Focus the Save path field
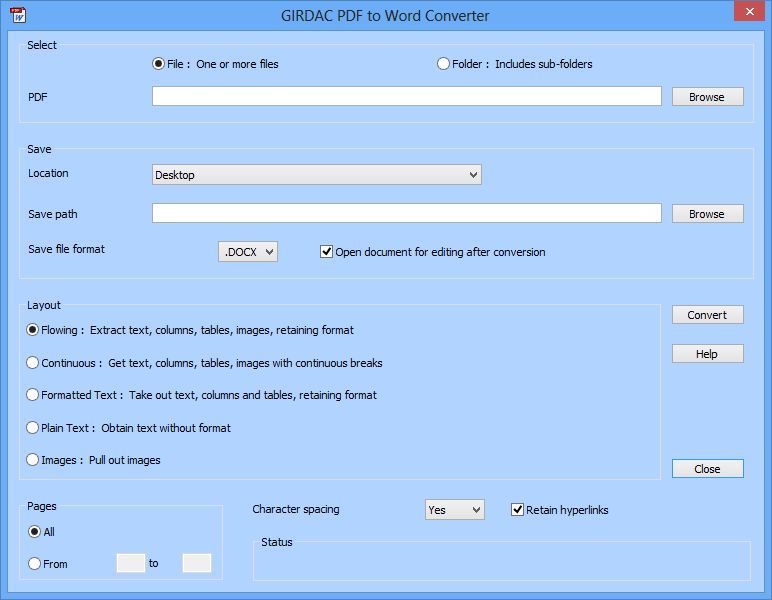The height and width of the screenshot is (600, 772). (x=407, y=213)
